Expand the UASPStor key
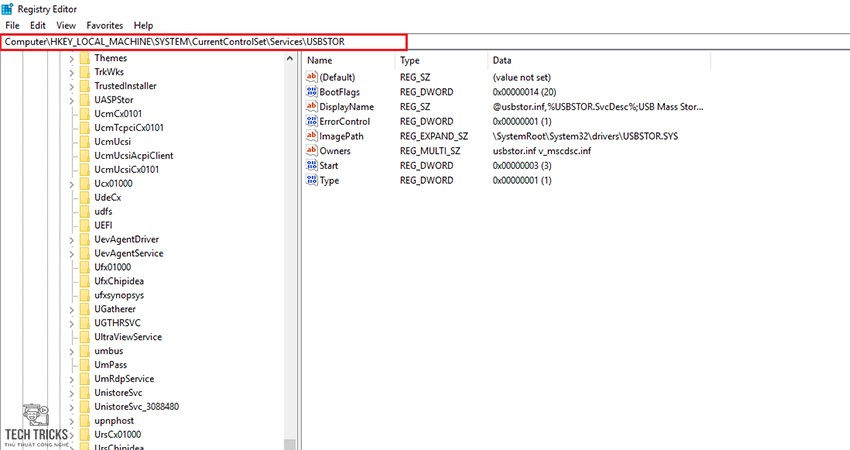 pos(72,100)
